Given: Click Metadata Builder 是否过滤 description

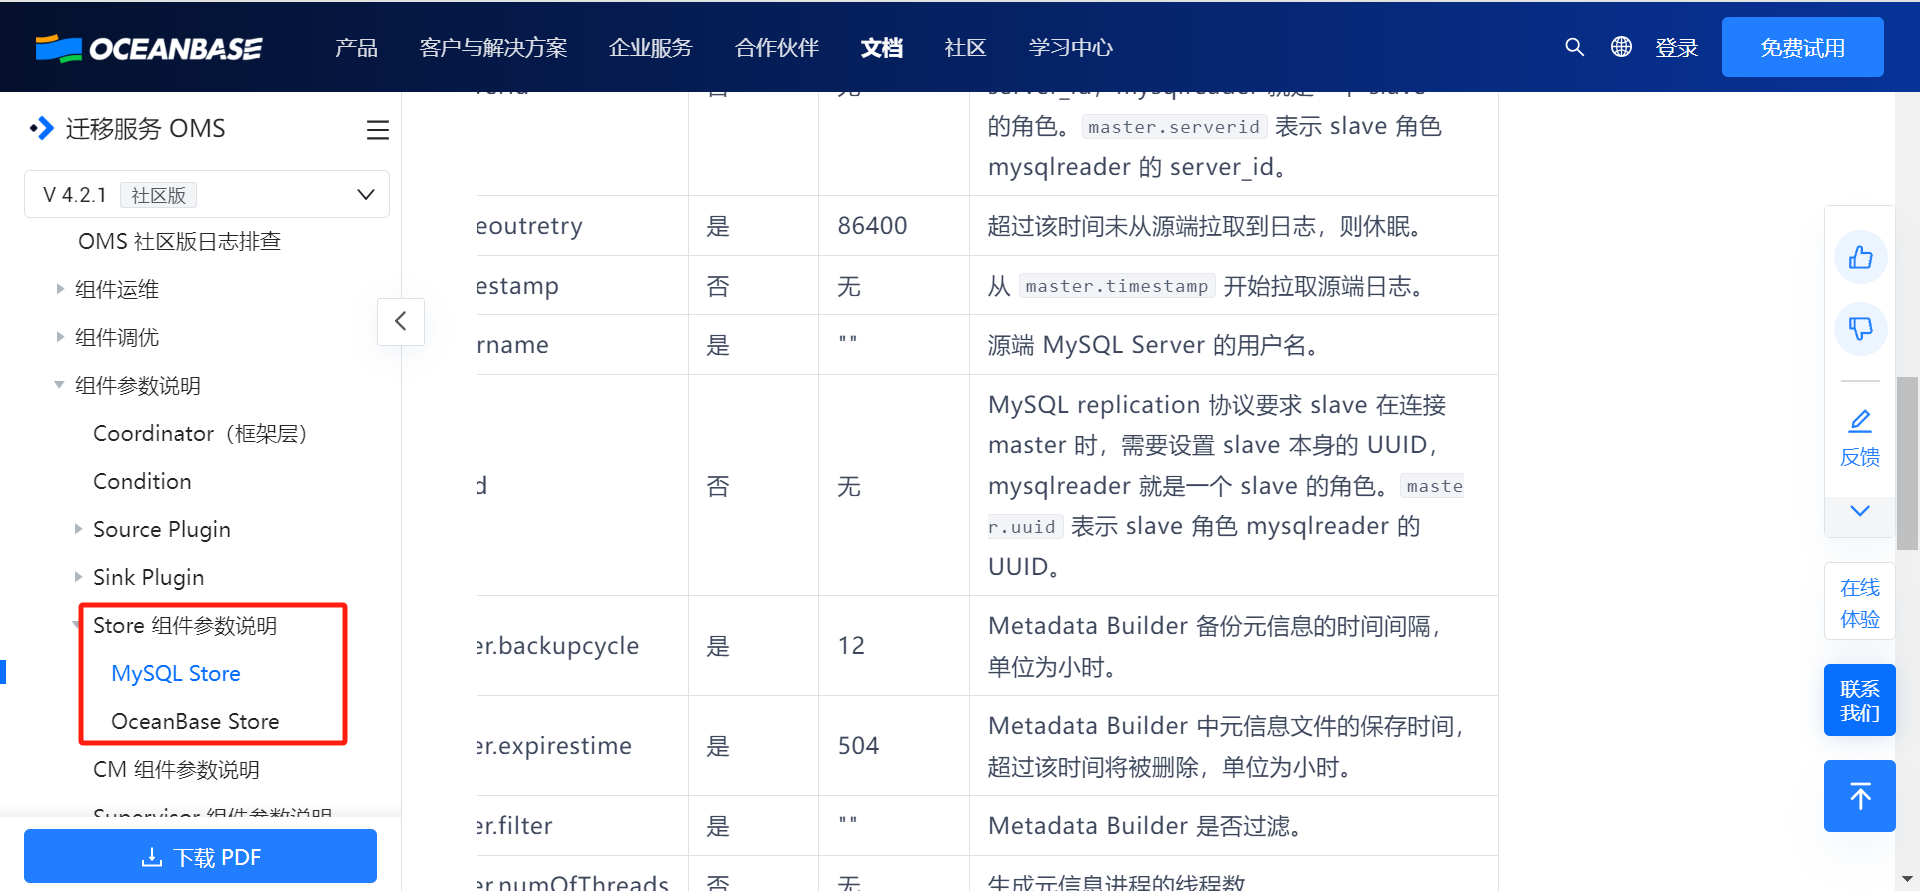Looking at the screenshot, I should [x=1146, y=826].
